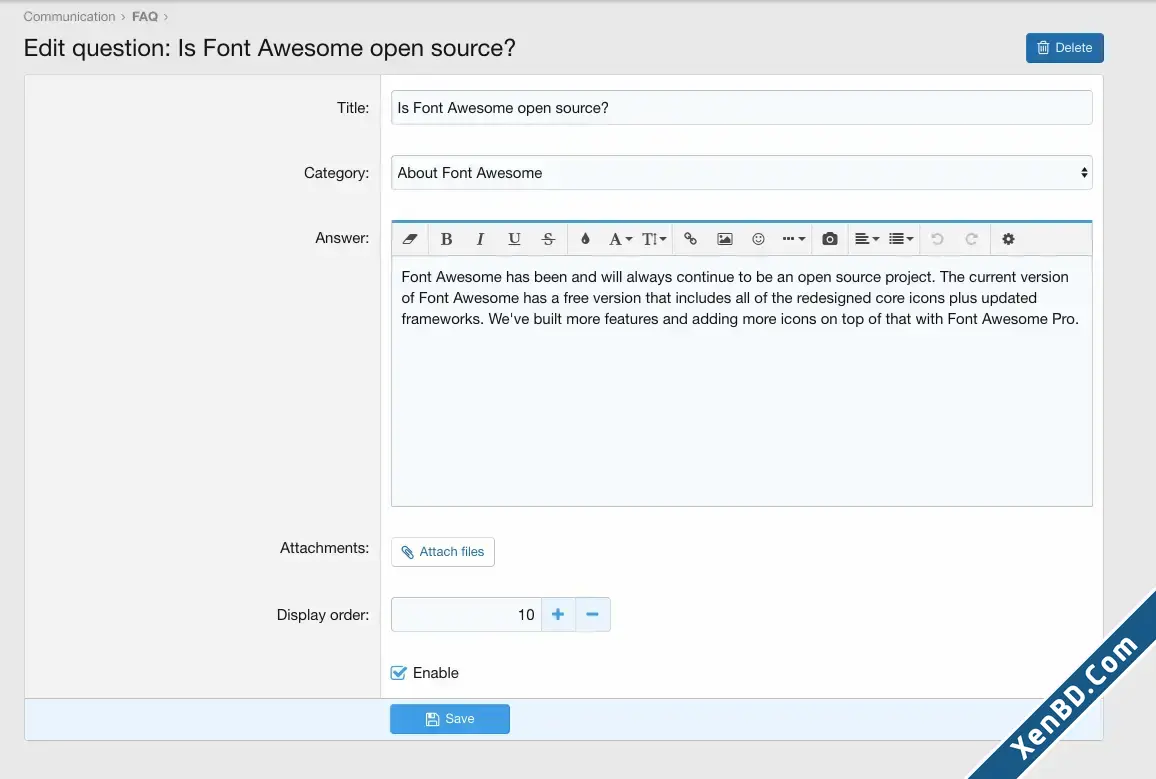This screenshot has height=779, width=1156.
Task: Insert a link using the chain icon
Action: (x=690, y=239)
